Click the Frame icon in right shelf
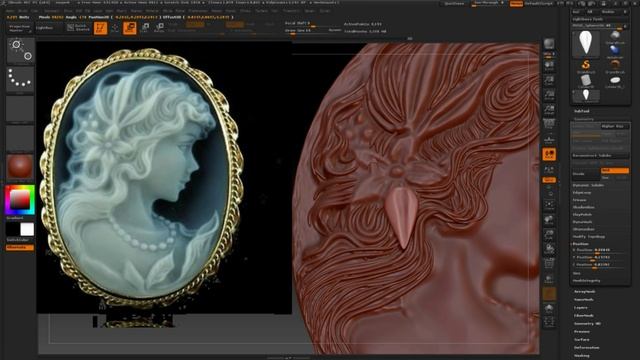Image resolution: width=640 pixels, height=360 pixels. [549, 204]
